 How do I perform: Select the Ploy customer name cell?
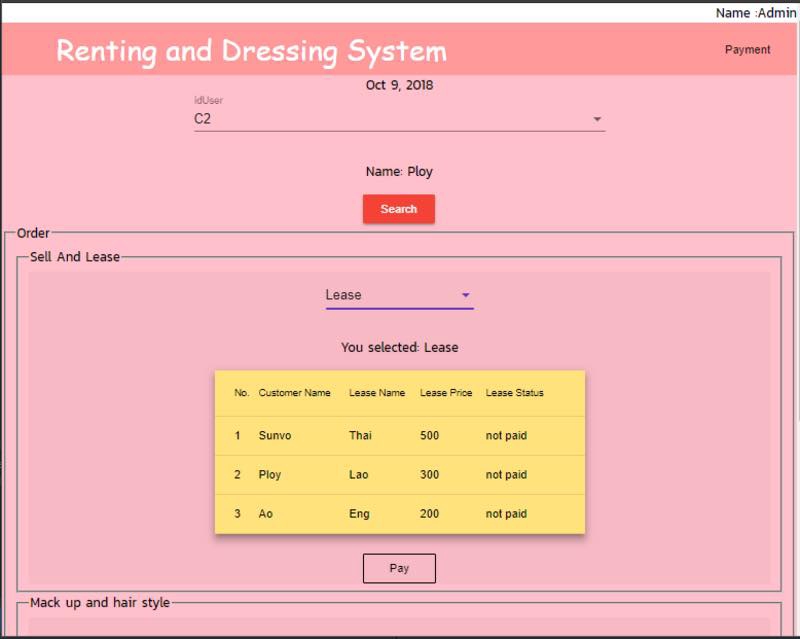(x=270, y=475)
